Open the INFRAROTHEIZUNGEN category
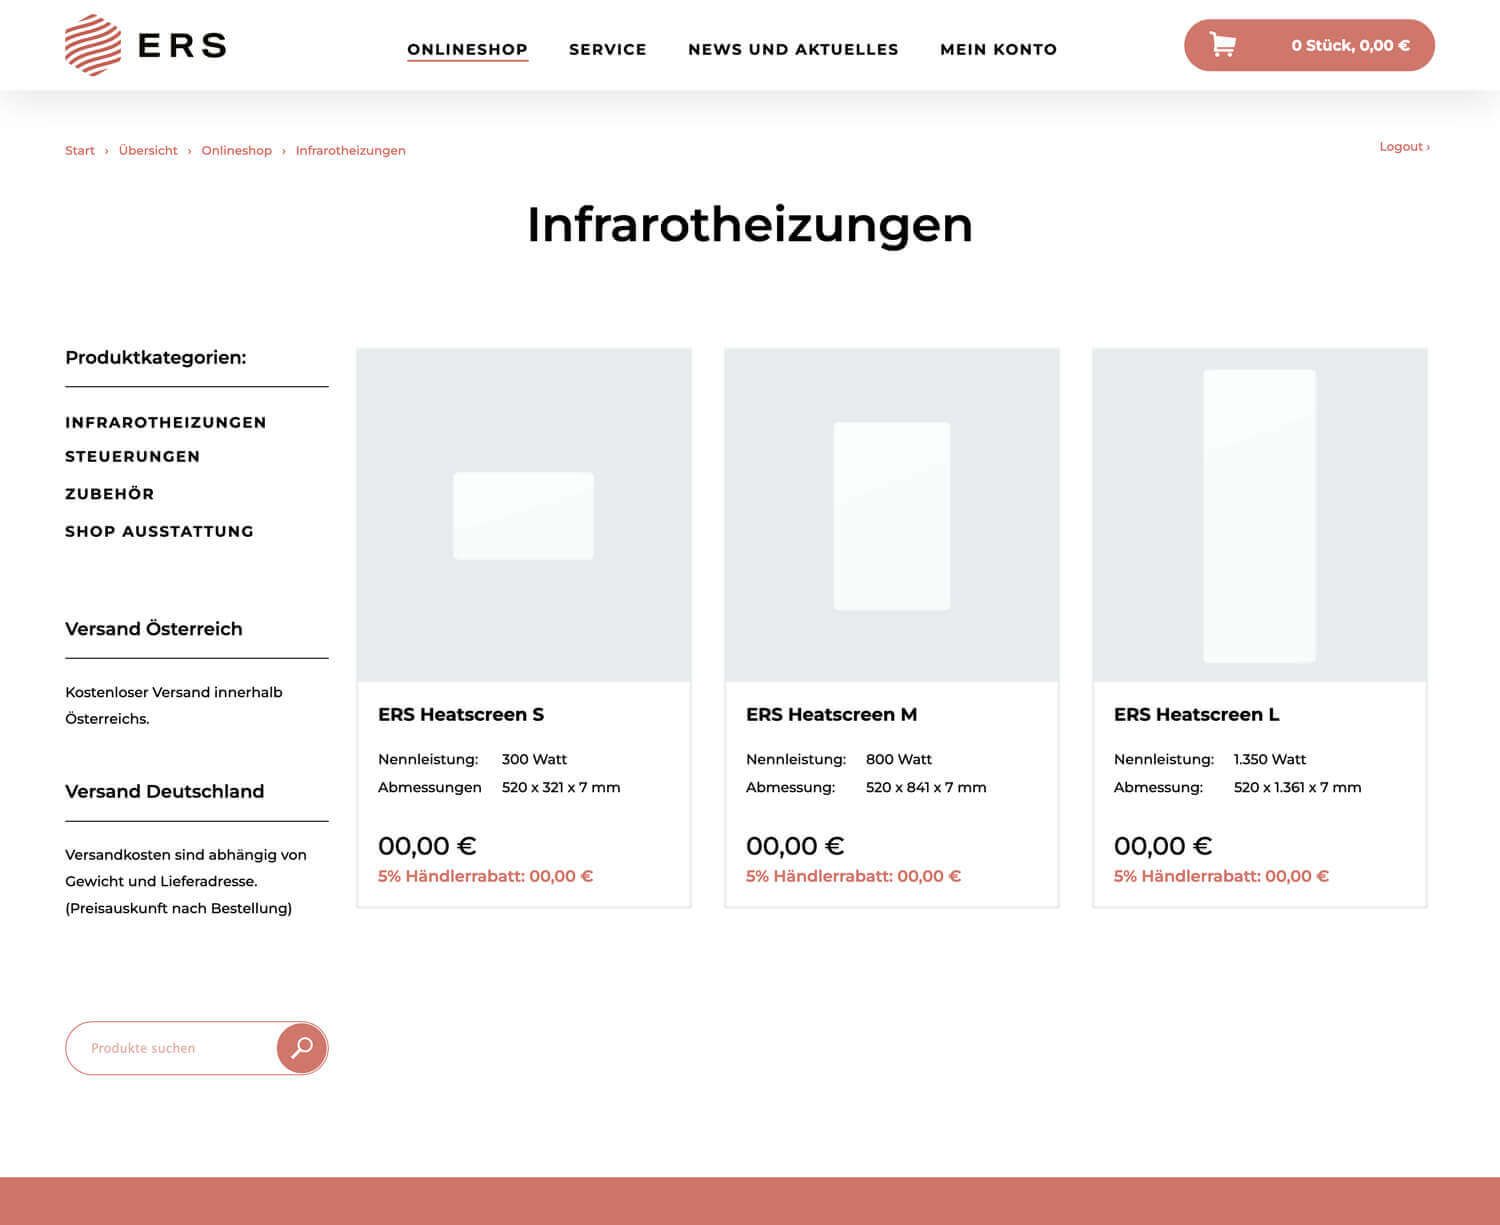The image size is (1500, 1225). [x=165, y=422]
